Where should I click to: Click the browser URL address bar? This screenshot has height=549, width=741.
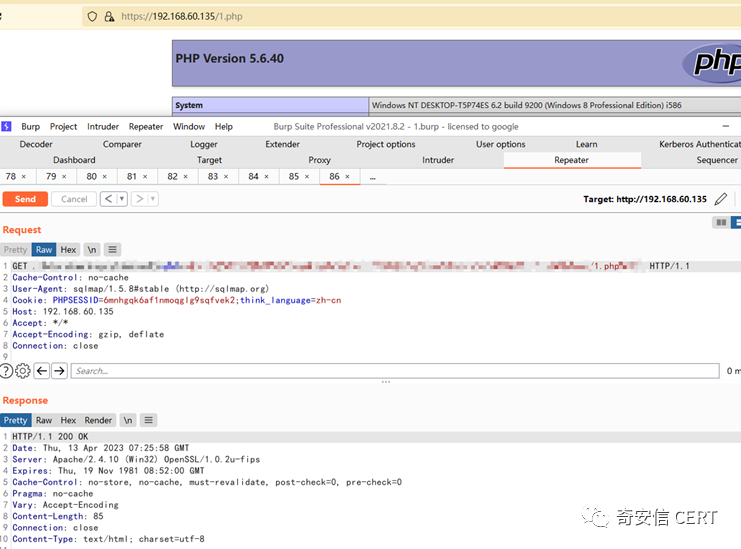point(411,17)
